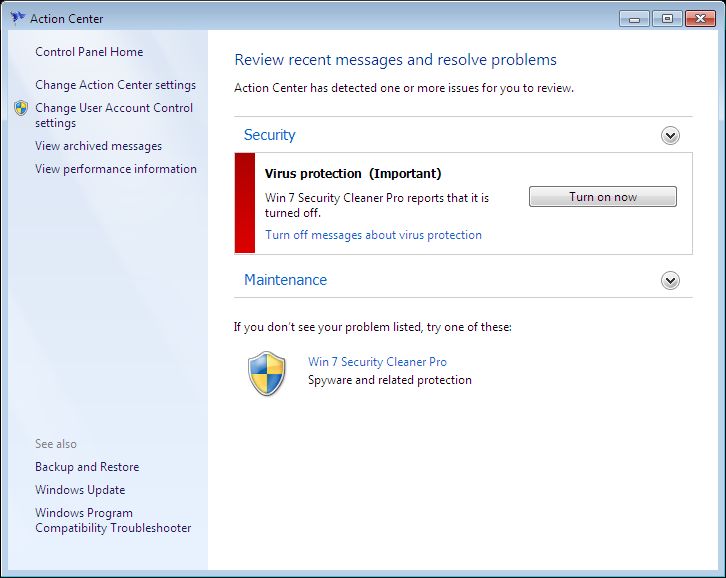Open Windows Update from See also
The height and width of the screenshot is (578, 726).
80,490
